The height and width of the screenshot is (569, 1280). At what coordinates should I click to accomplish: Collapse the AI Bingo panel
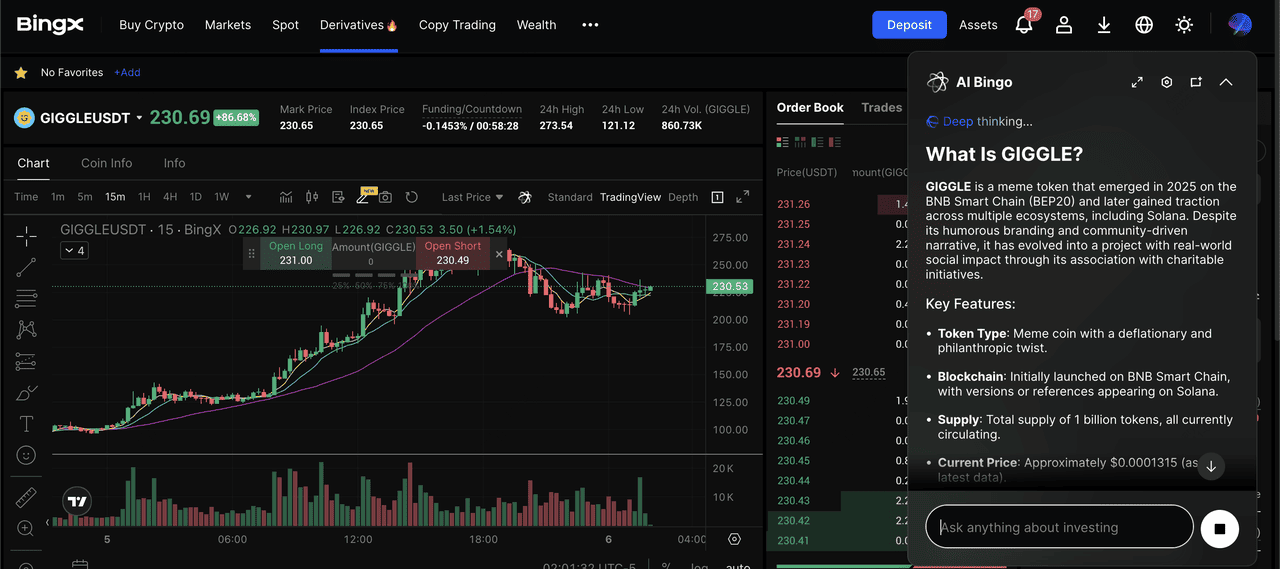pyautogui.click(x=1226, y=82)
